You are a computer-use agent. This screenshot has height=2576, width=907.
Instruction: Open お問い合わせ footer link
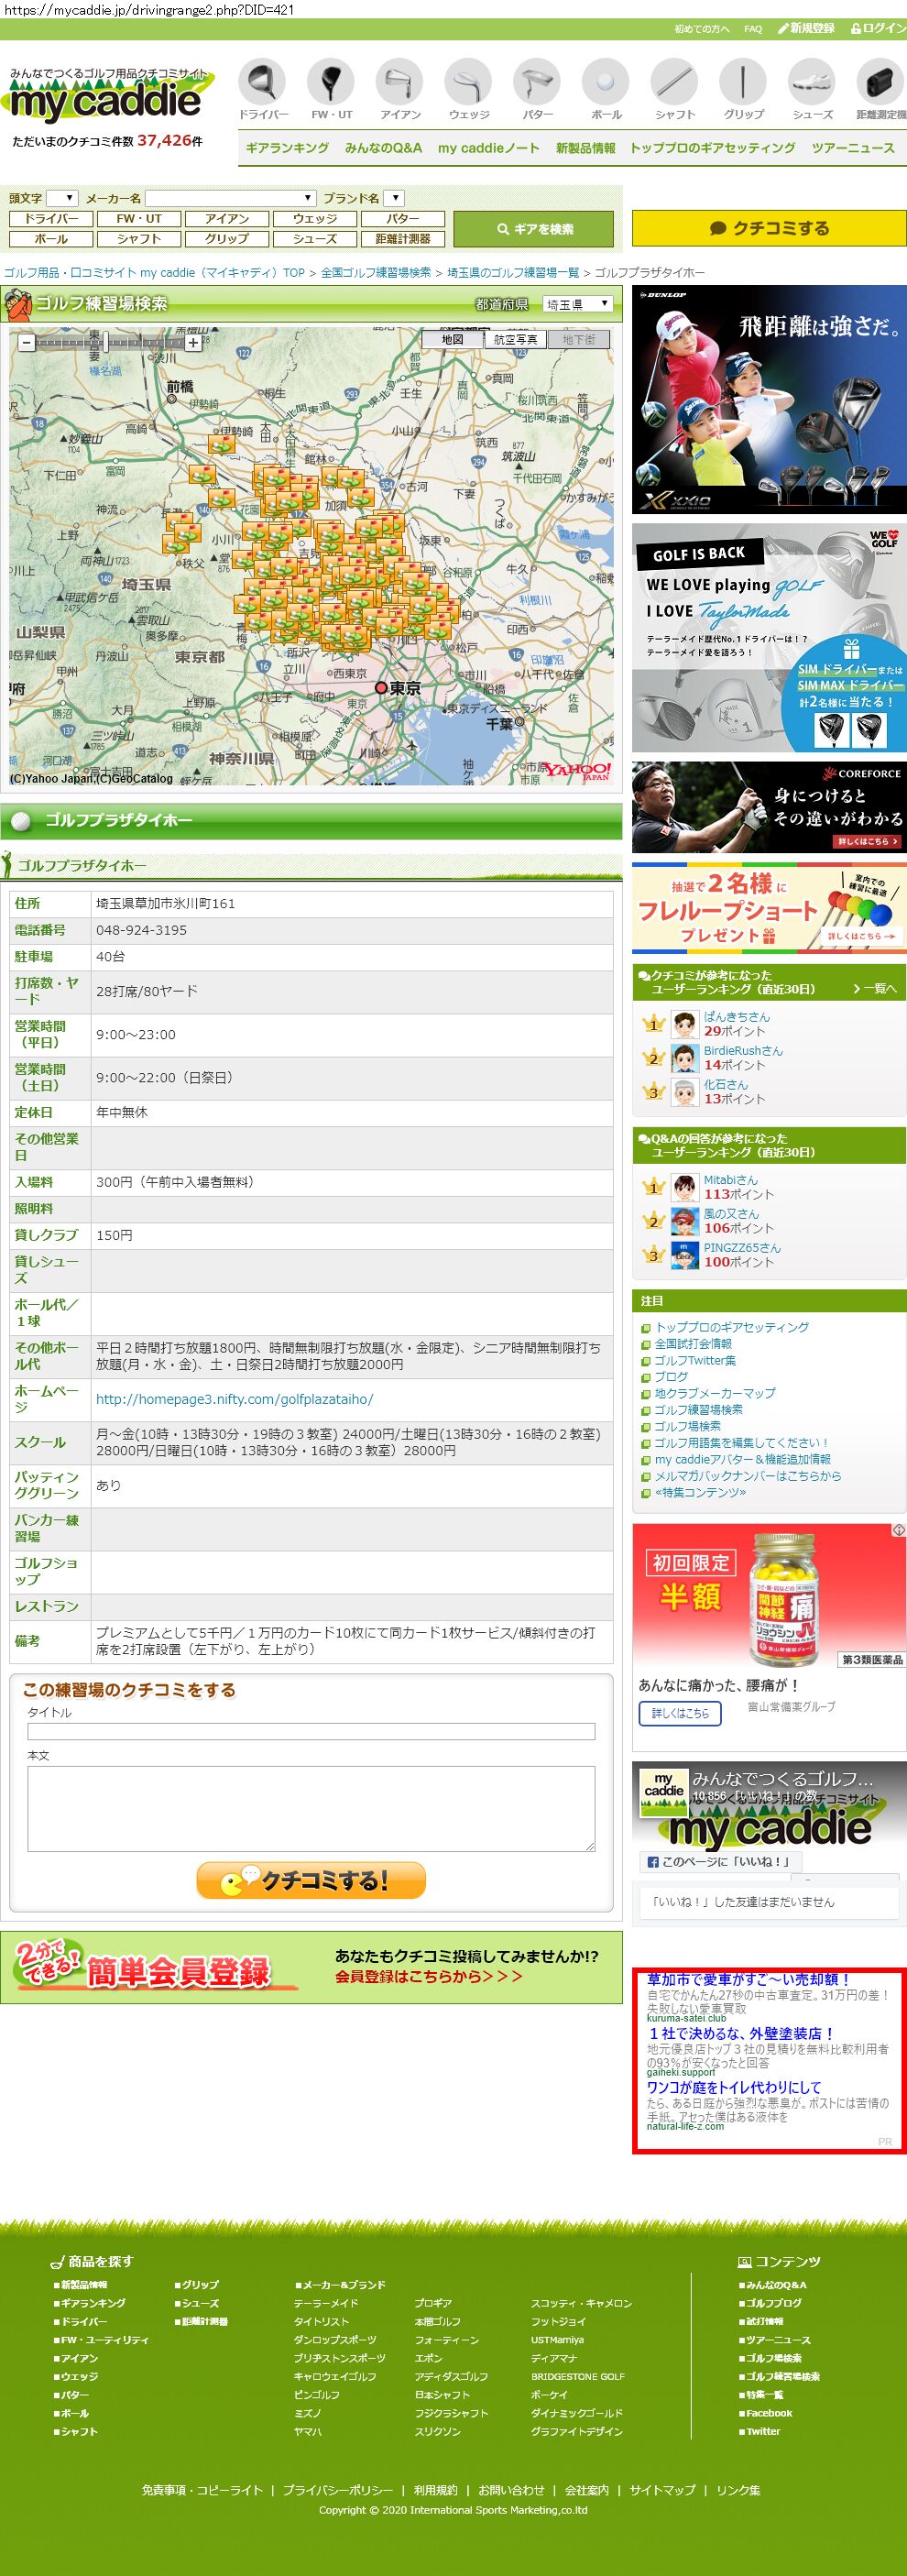click(x=511, y=2490)
